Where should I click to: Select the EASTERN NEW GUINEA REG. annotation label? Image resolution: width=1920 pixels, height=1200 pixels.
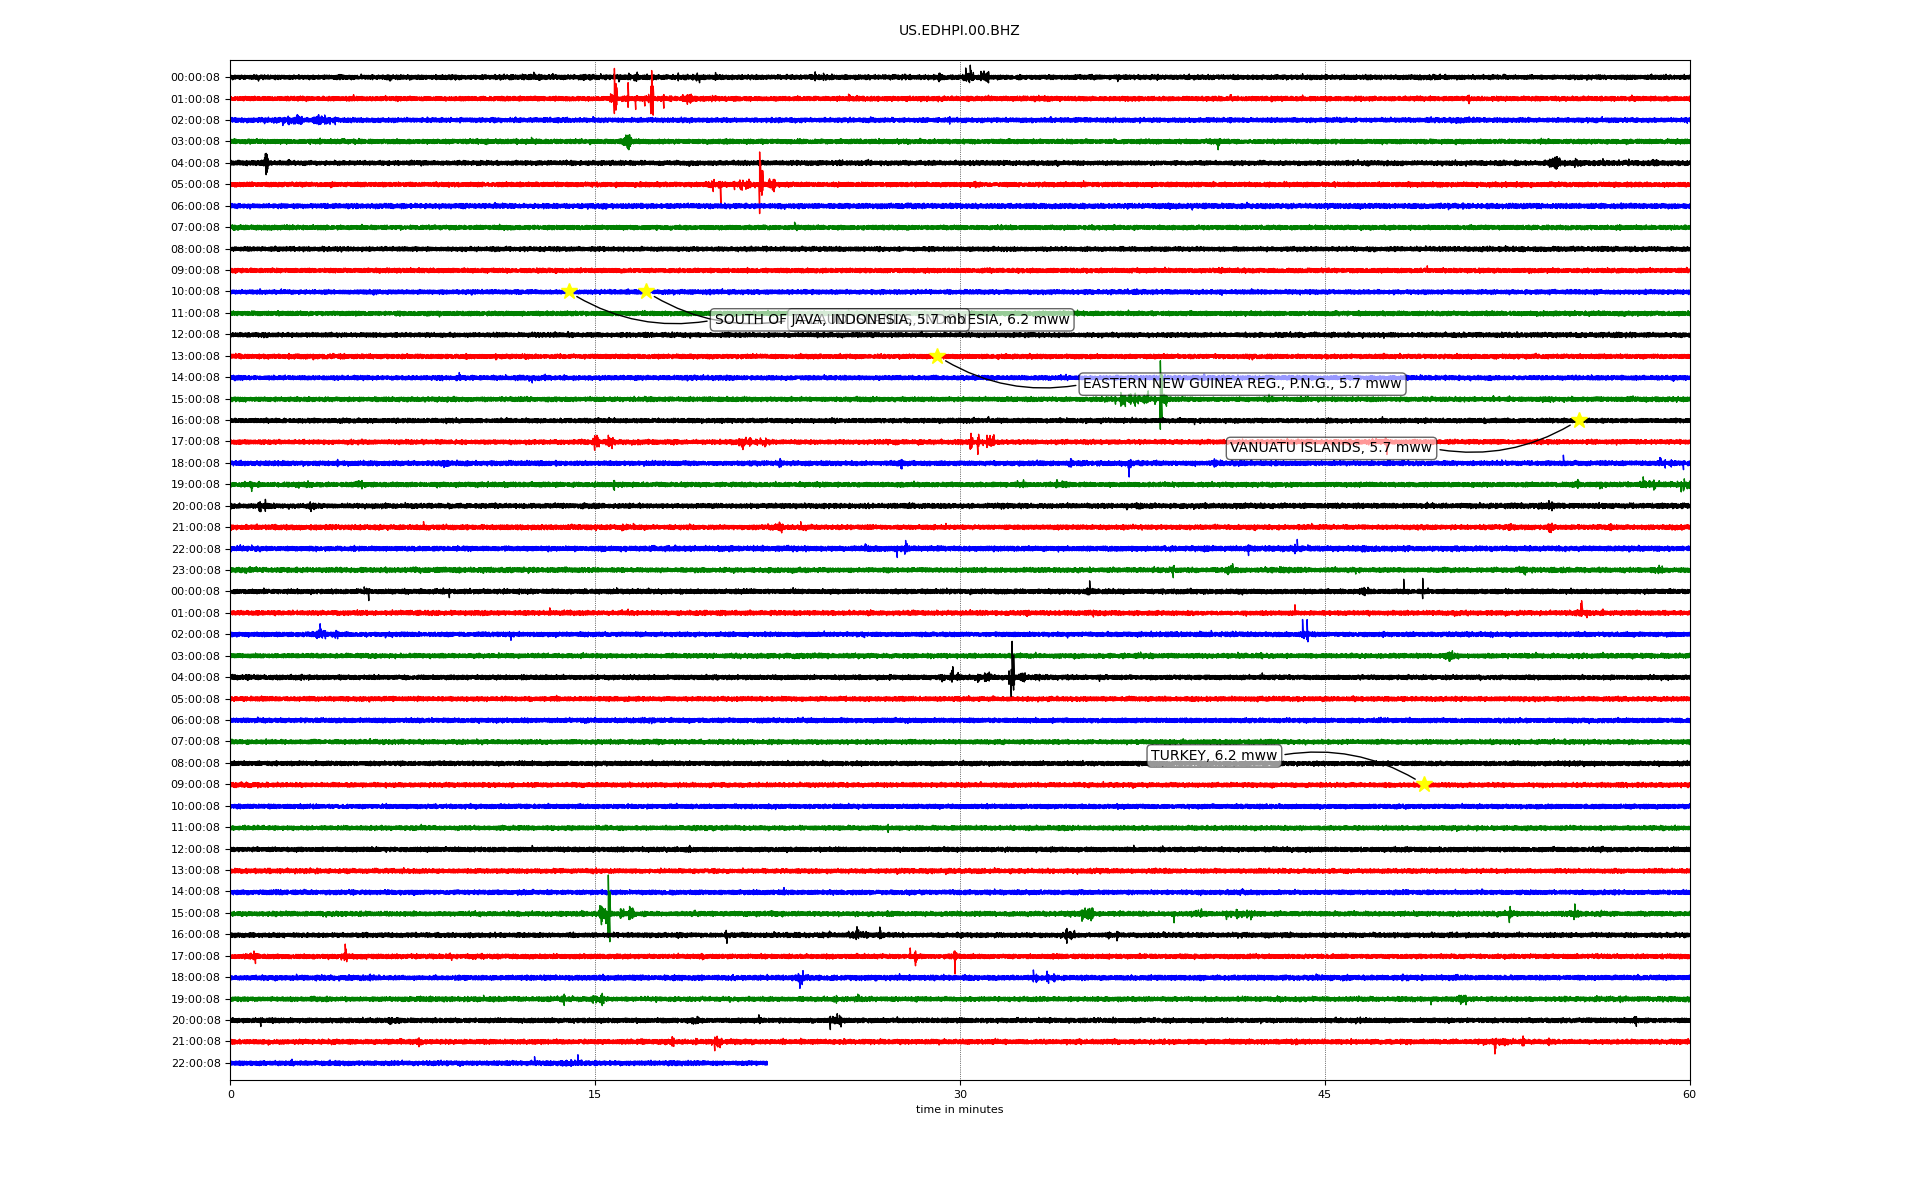(x=1242, y=384)
